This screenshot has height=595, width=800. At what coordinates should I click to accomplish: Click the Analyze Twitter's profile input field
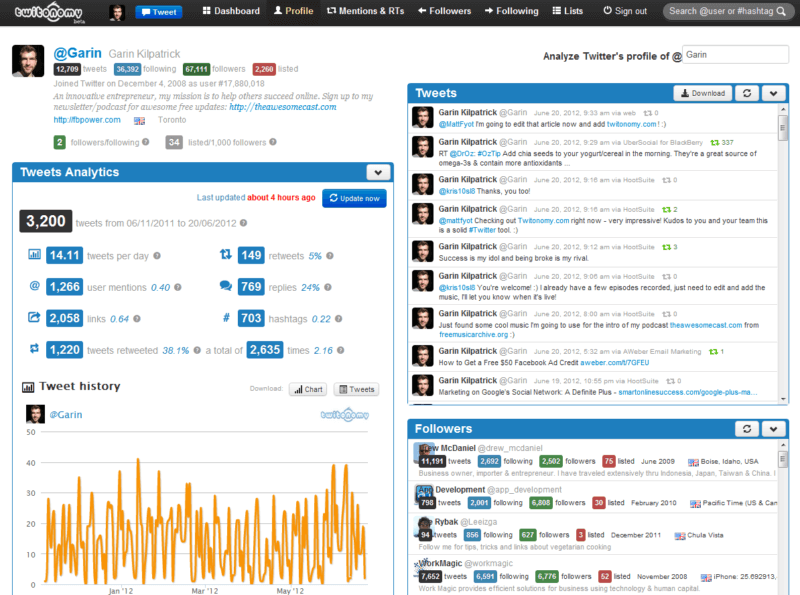tap(735, 55)
